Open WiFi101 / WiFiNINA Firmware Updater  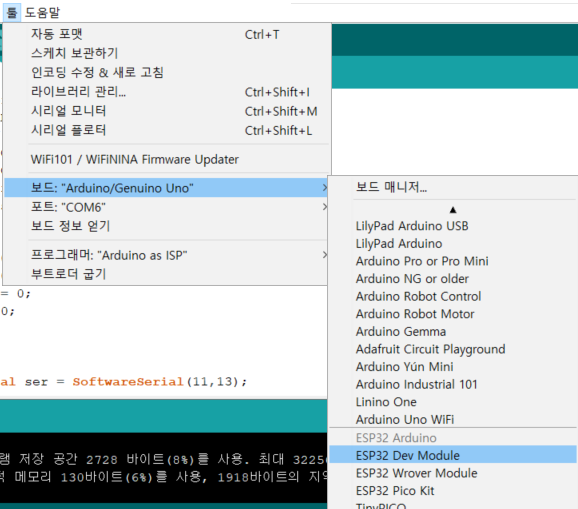click(x=166, y=159)
